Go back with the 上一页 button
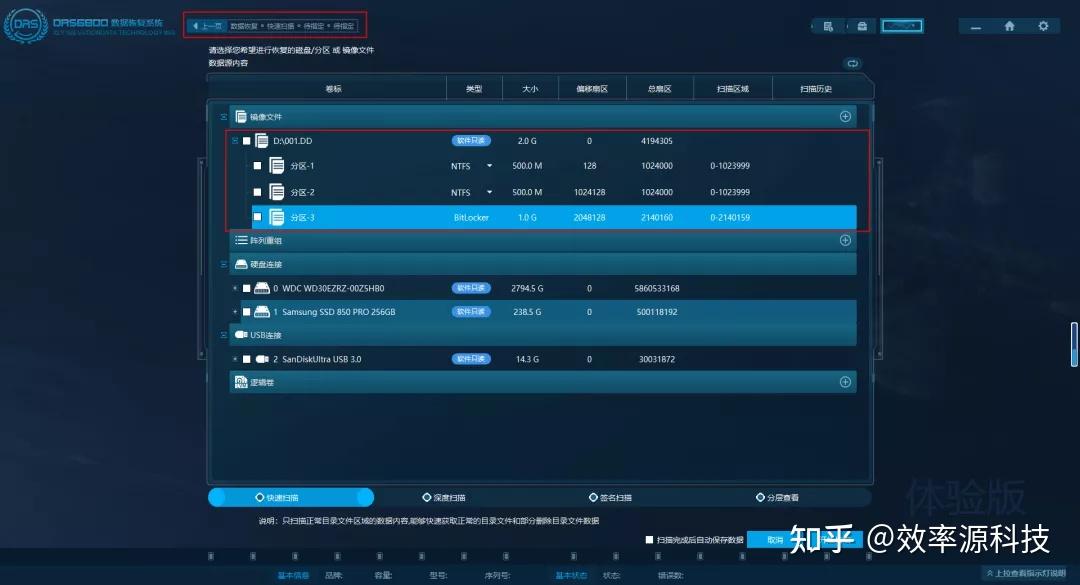The width and height of the screenshot is (1080, 585). (208, 26)
